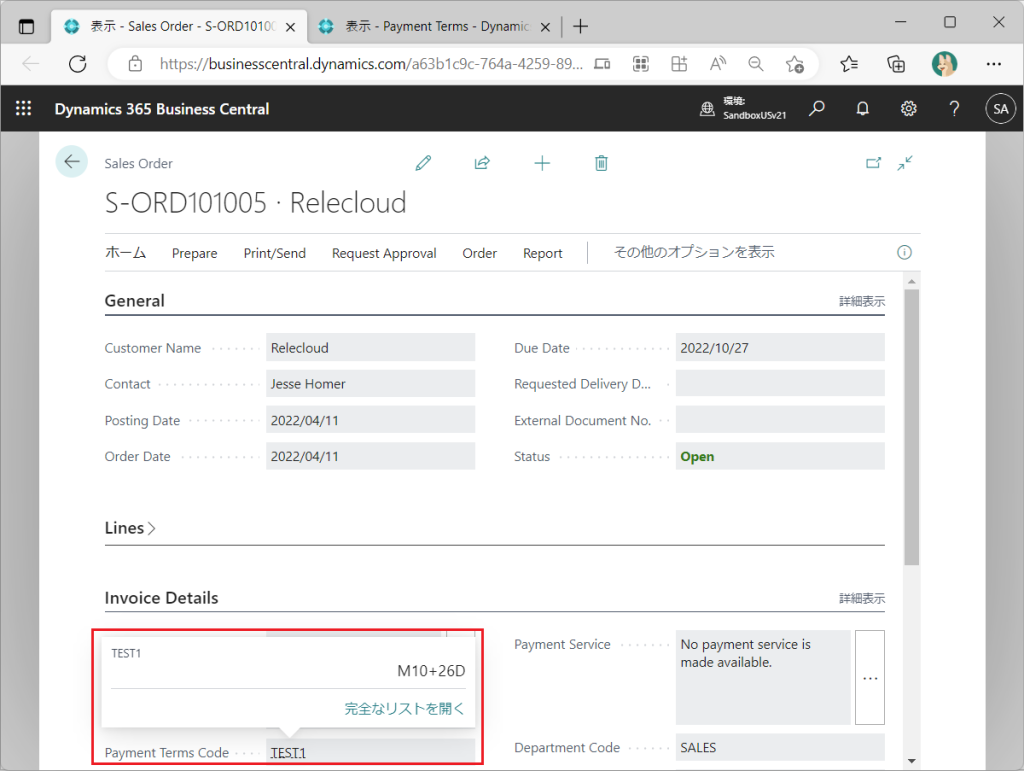Click the Contact field Jesse Homer
This screenshot has width=1024, height=771.
(370, 383)
